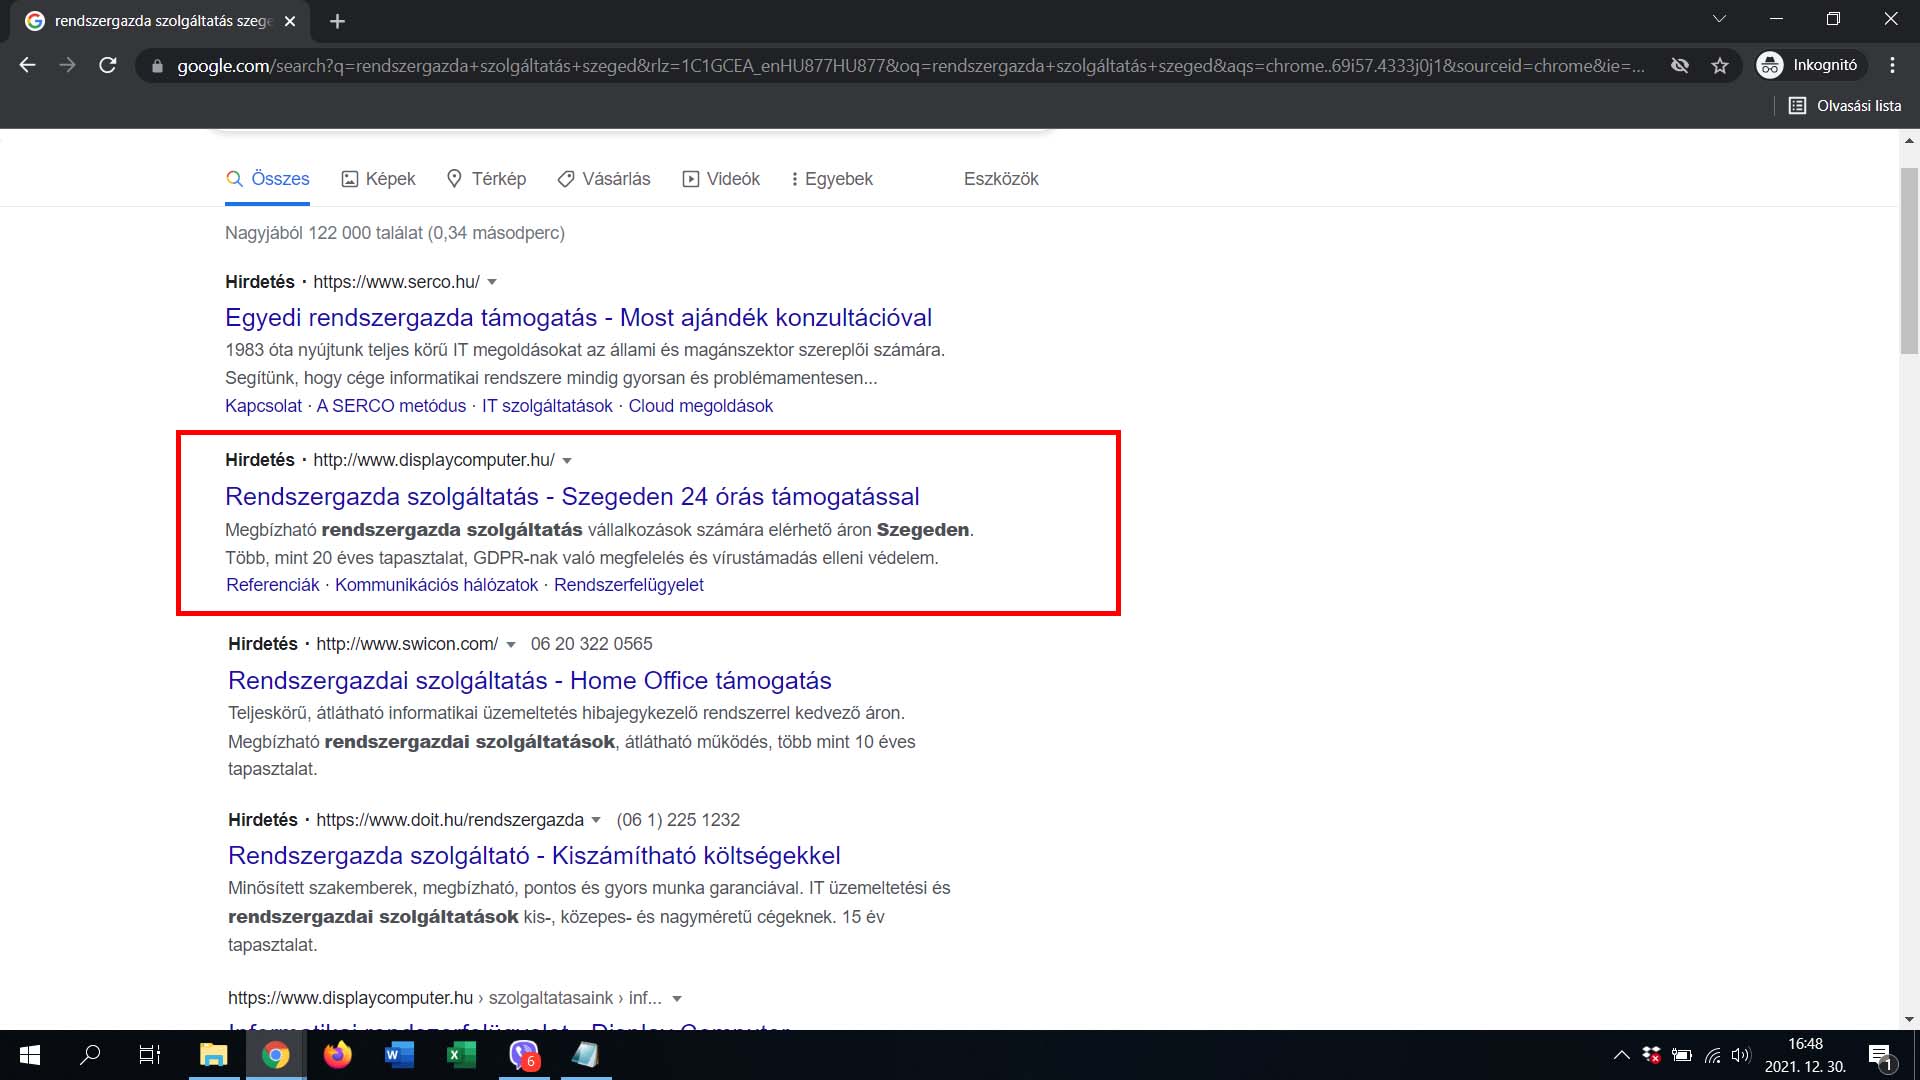This screenshot has width=1920, height=1080.
Task: Open File Explorer from the taskbar
Action: (x=214, y=1055)
